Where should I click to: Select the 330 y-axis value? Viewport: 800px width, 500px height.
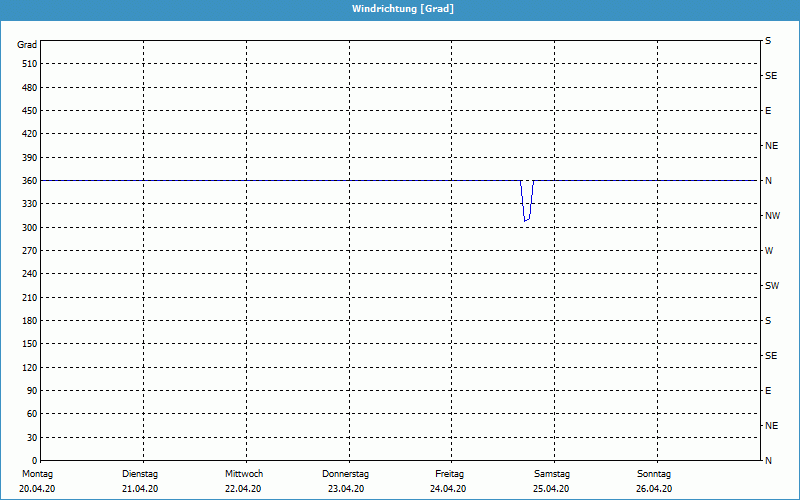point(30,204)
